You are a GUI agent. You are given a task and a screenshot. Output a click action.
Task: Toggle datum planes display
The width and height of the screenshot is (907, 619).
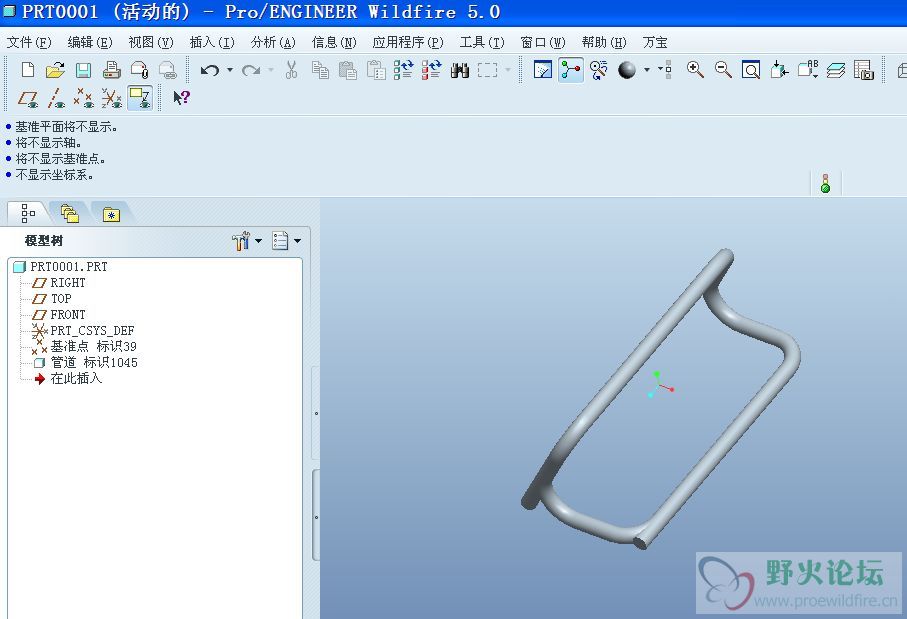tap(28, 98)
